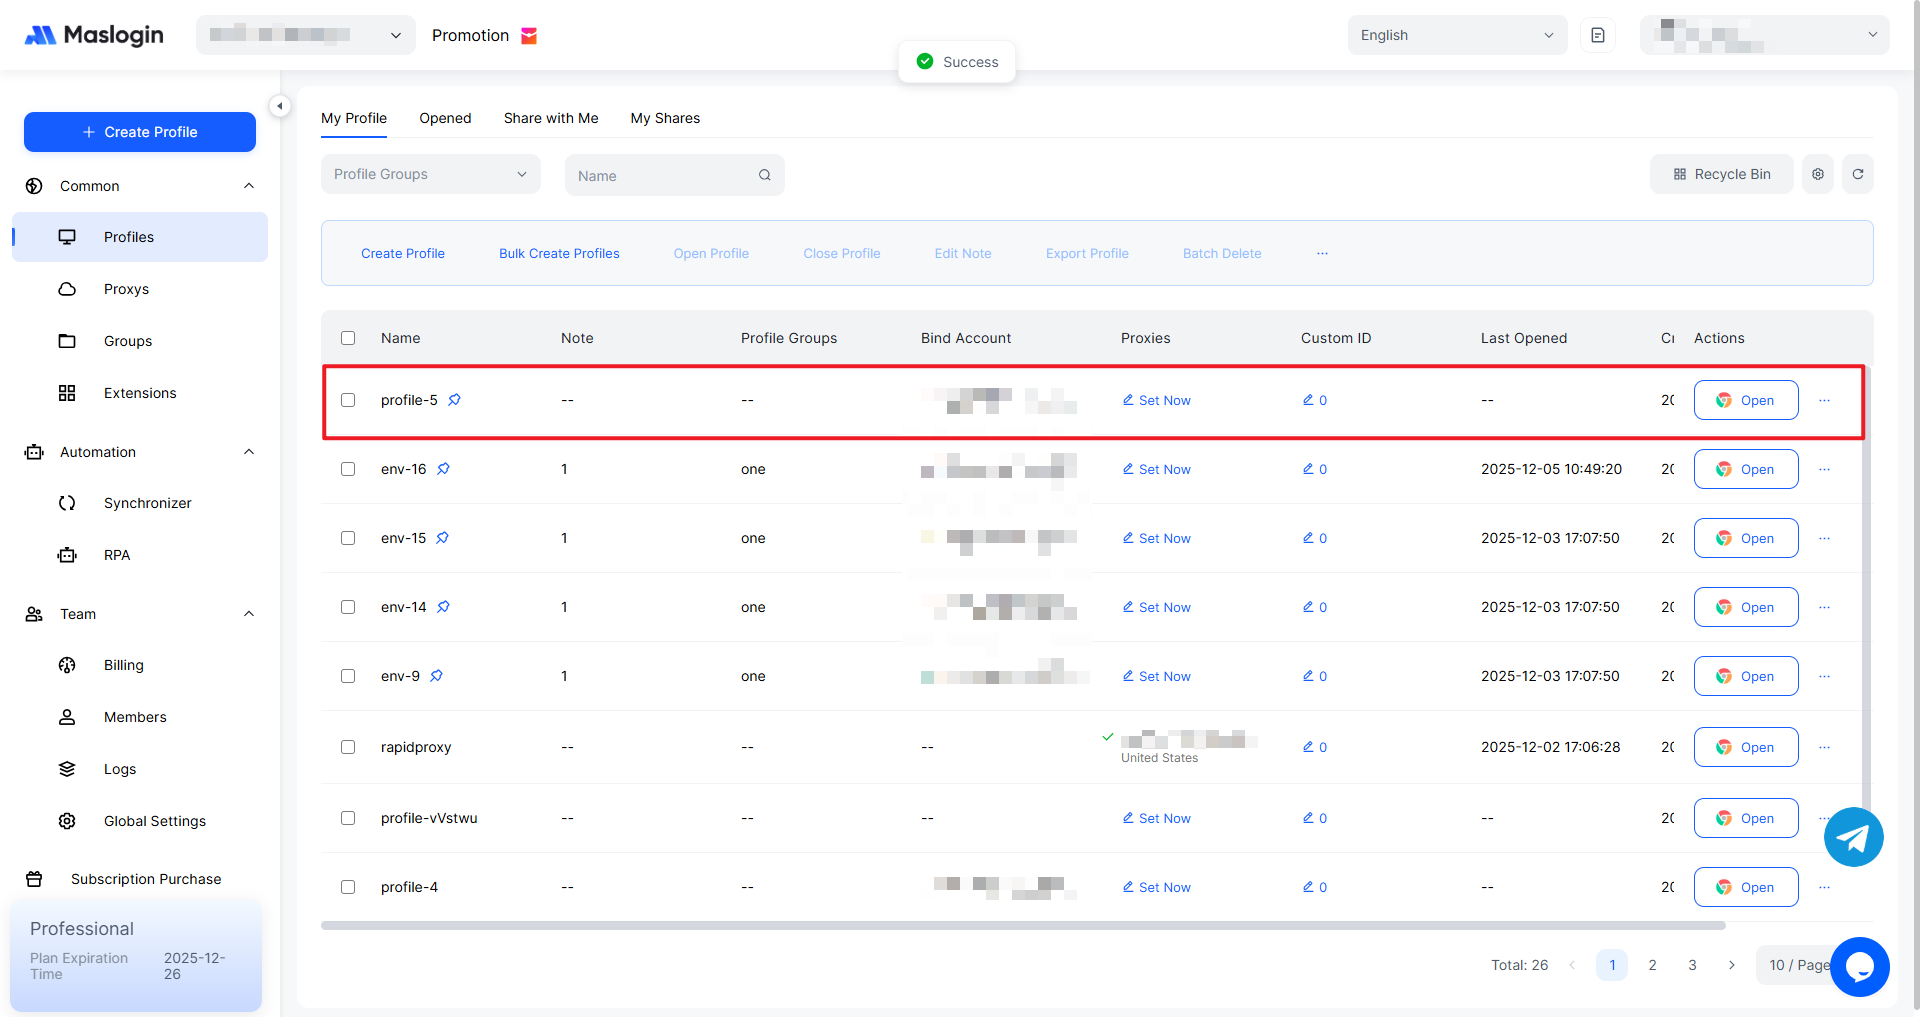Screen dimensions: 1920x1017
Task: Tick the checkbox for profile-5
Action: (348, 400)
